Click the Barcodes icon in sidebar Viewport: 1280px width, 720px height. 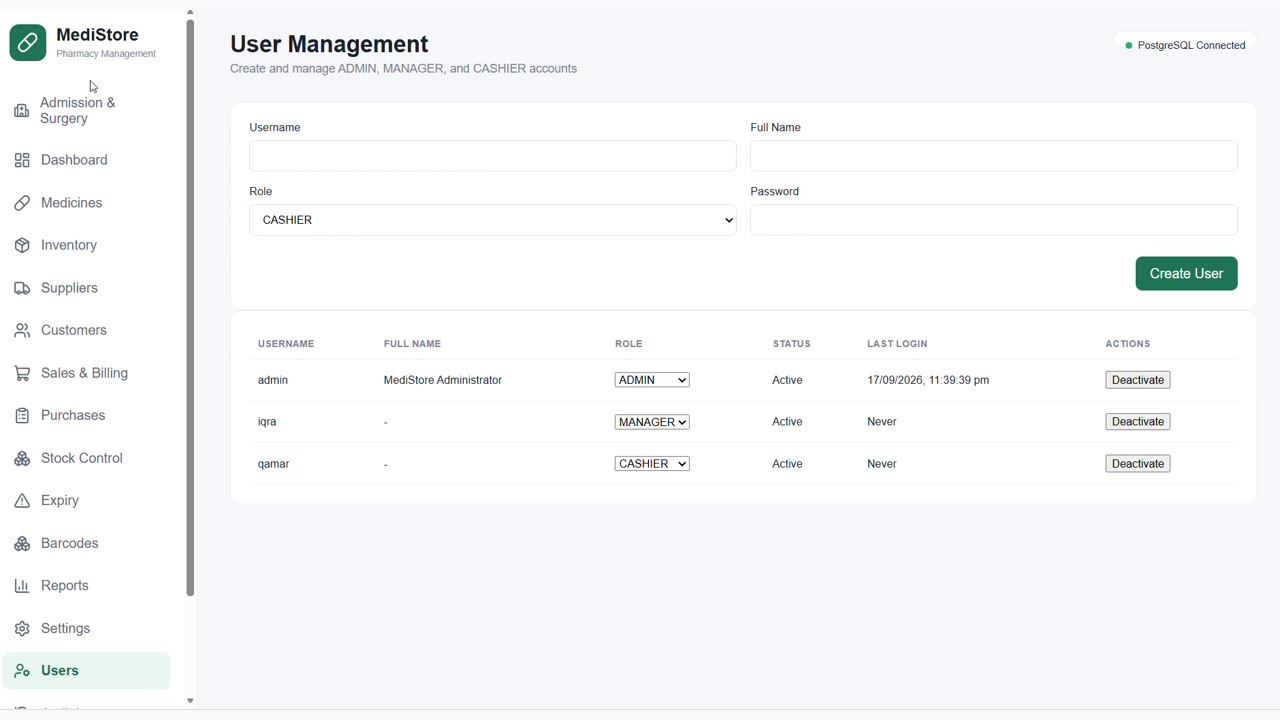point(22,543)
